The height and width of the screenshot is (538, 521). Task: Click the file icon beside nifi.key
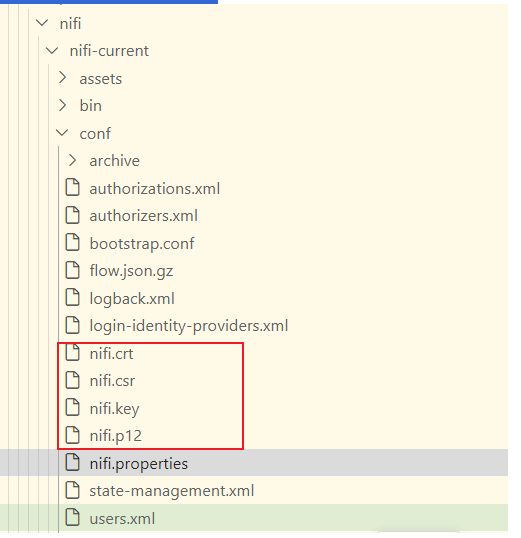[73, 407]
